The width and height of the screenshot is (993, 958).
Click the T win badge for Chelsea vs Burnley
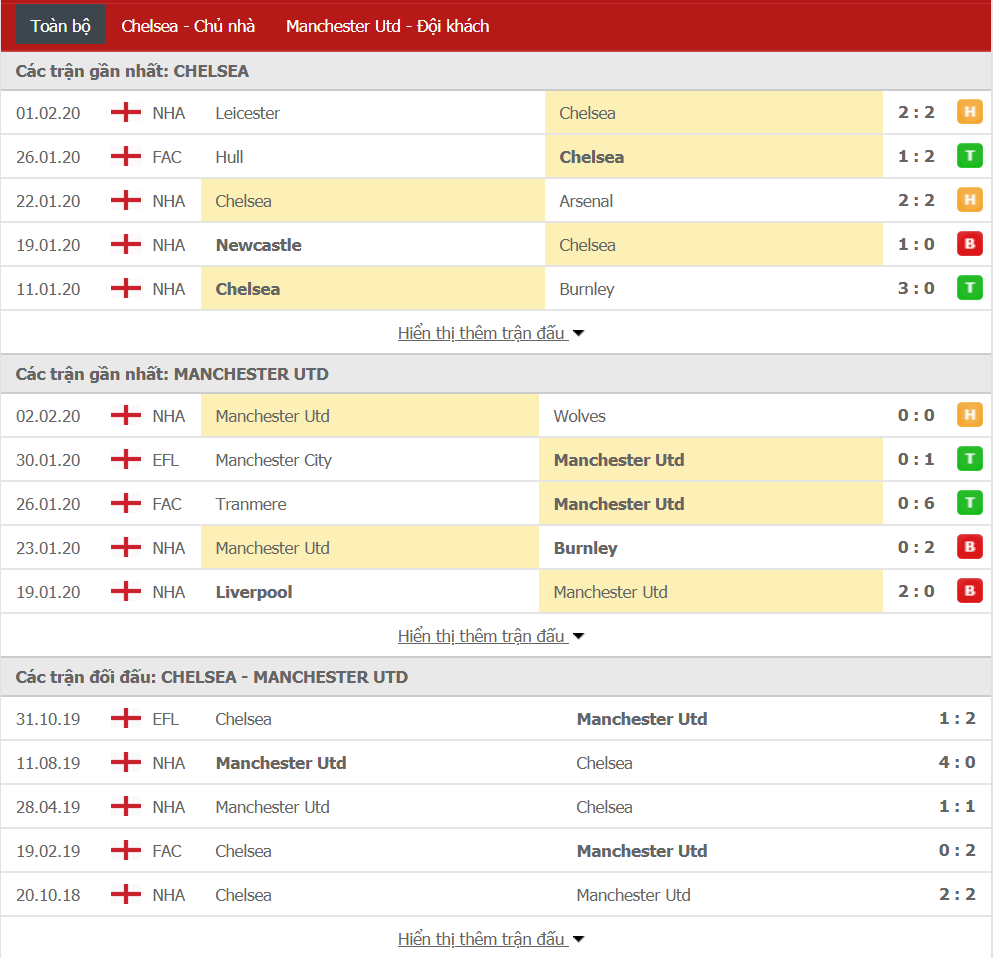[970, 288]
